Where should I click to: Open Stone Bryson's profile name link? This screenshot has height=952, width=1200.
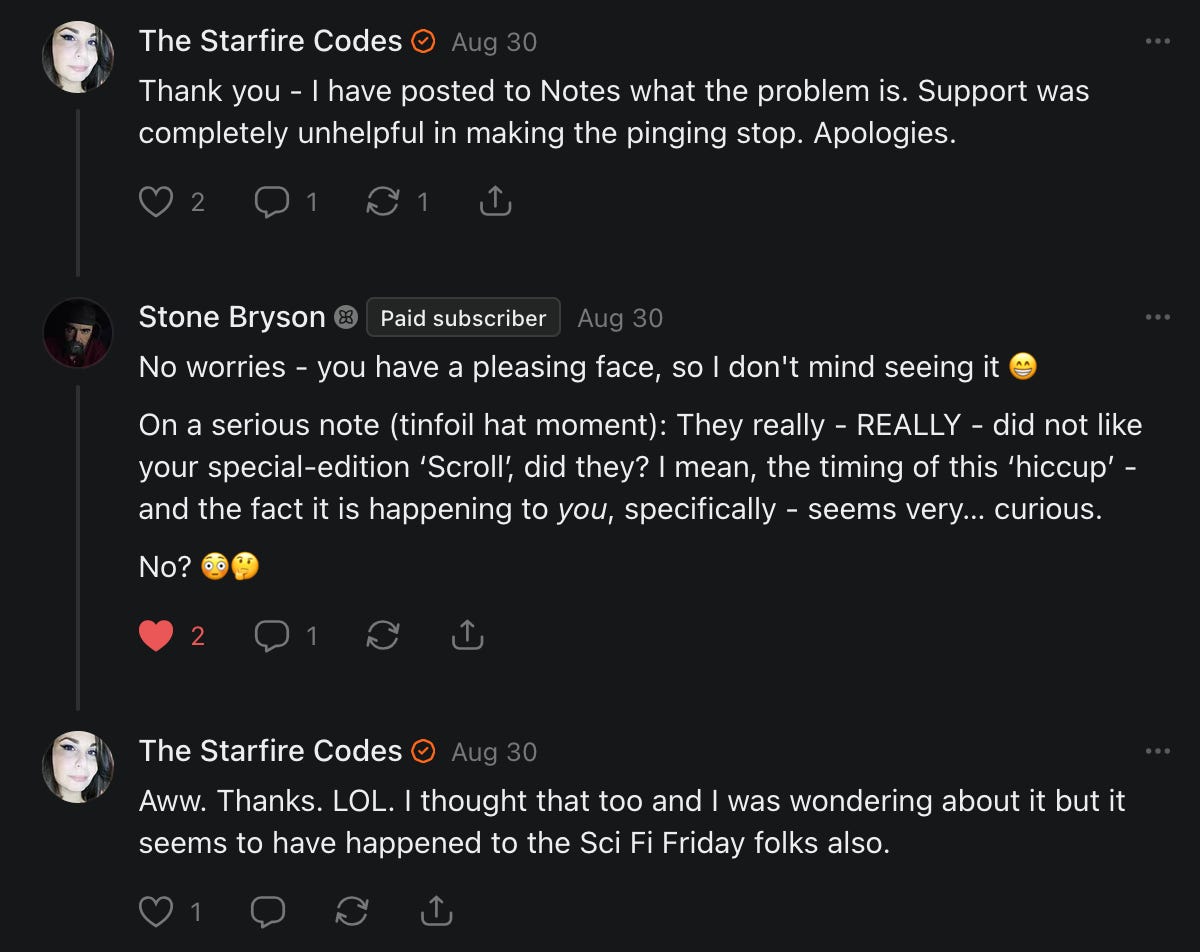tap(232, 318)
